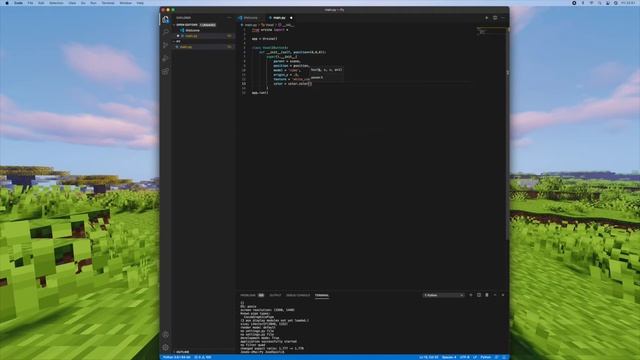Open Selection menu in macOS menu bar
This screenshot has height=360, width=640.
tap(56, 3)
